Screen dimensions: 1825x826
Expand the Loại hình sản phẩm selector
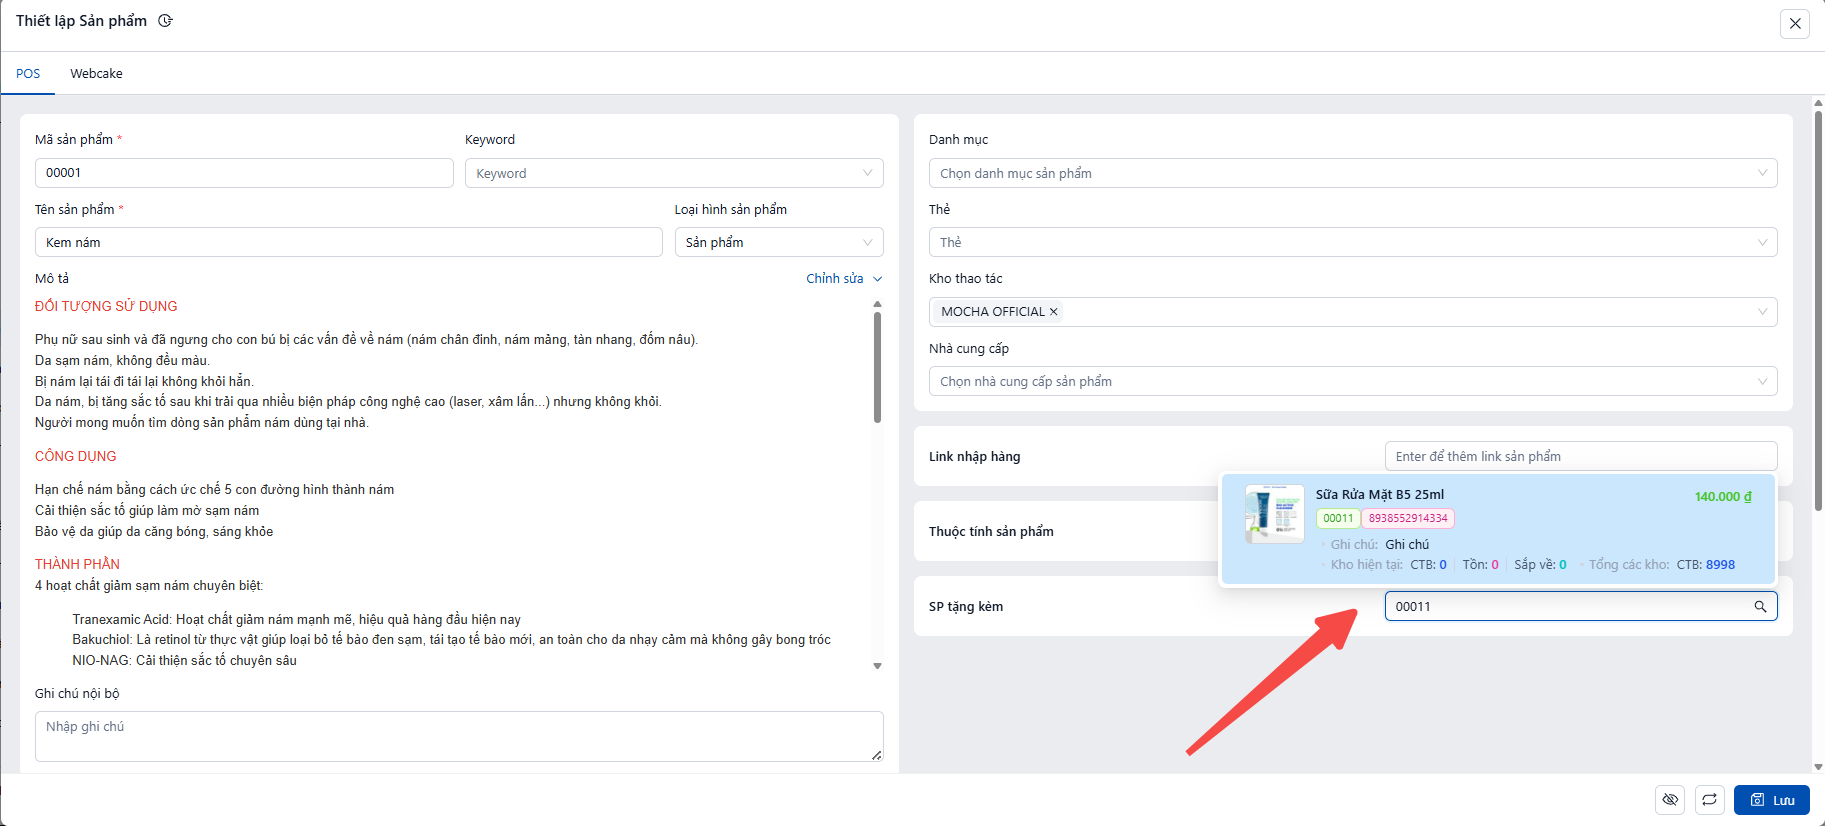click(778, 242)
